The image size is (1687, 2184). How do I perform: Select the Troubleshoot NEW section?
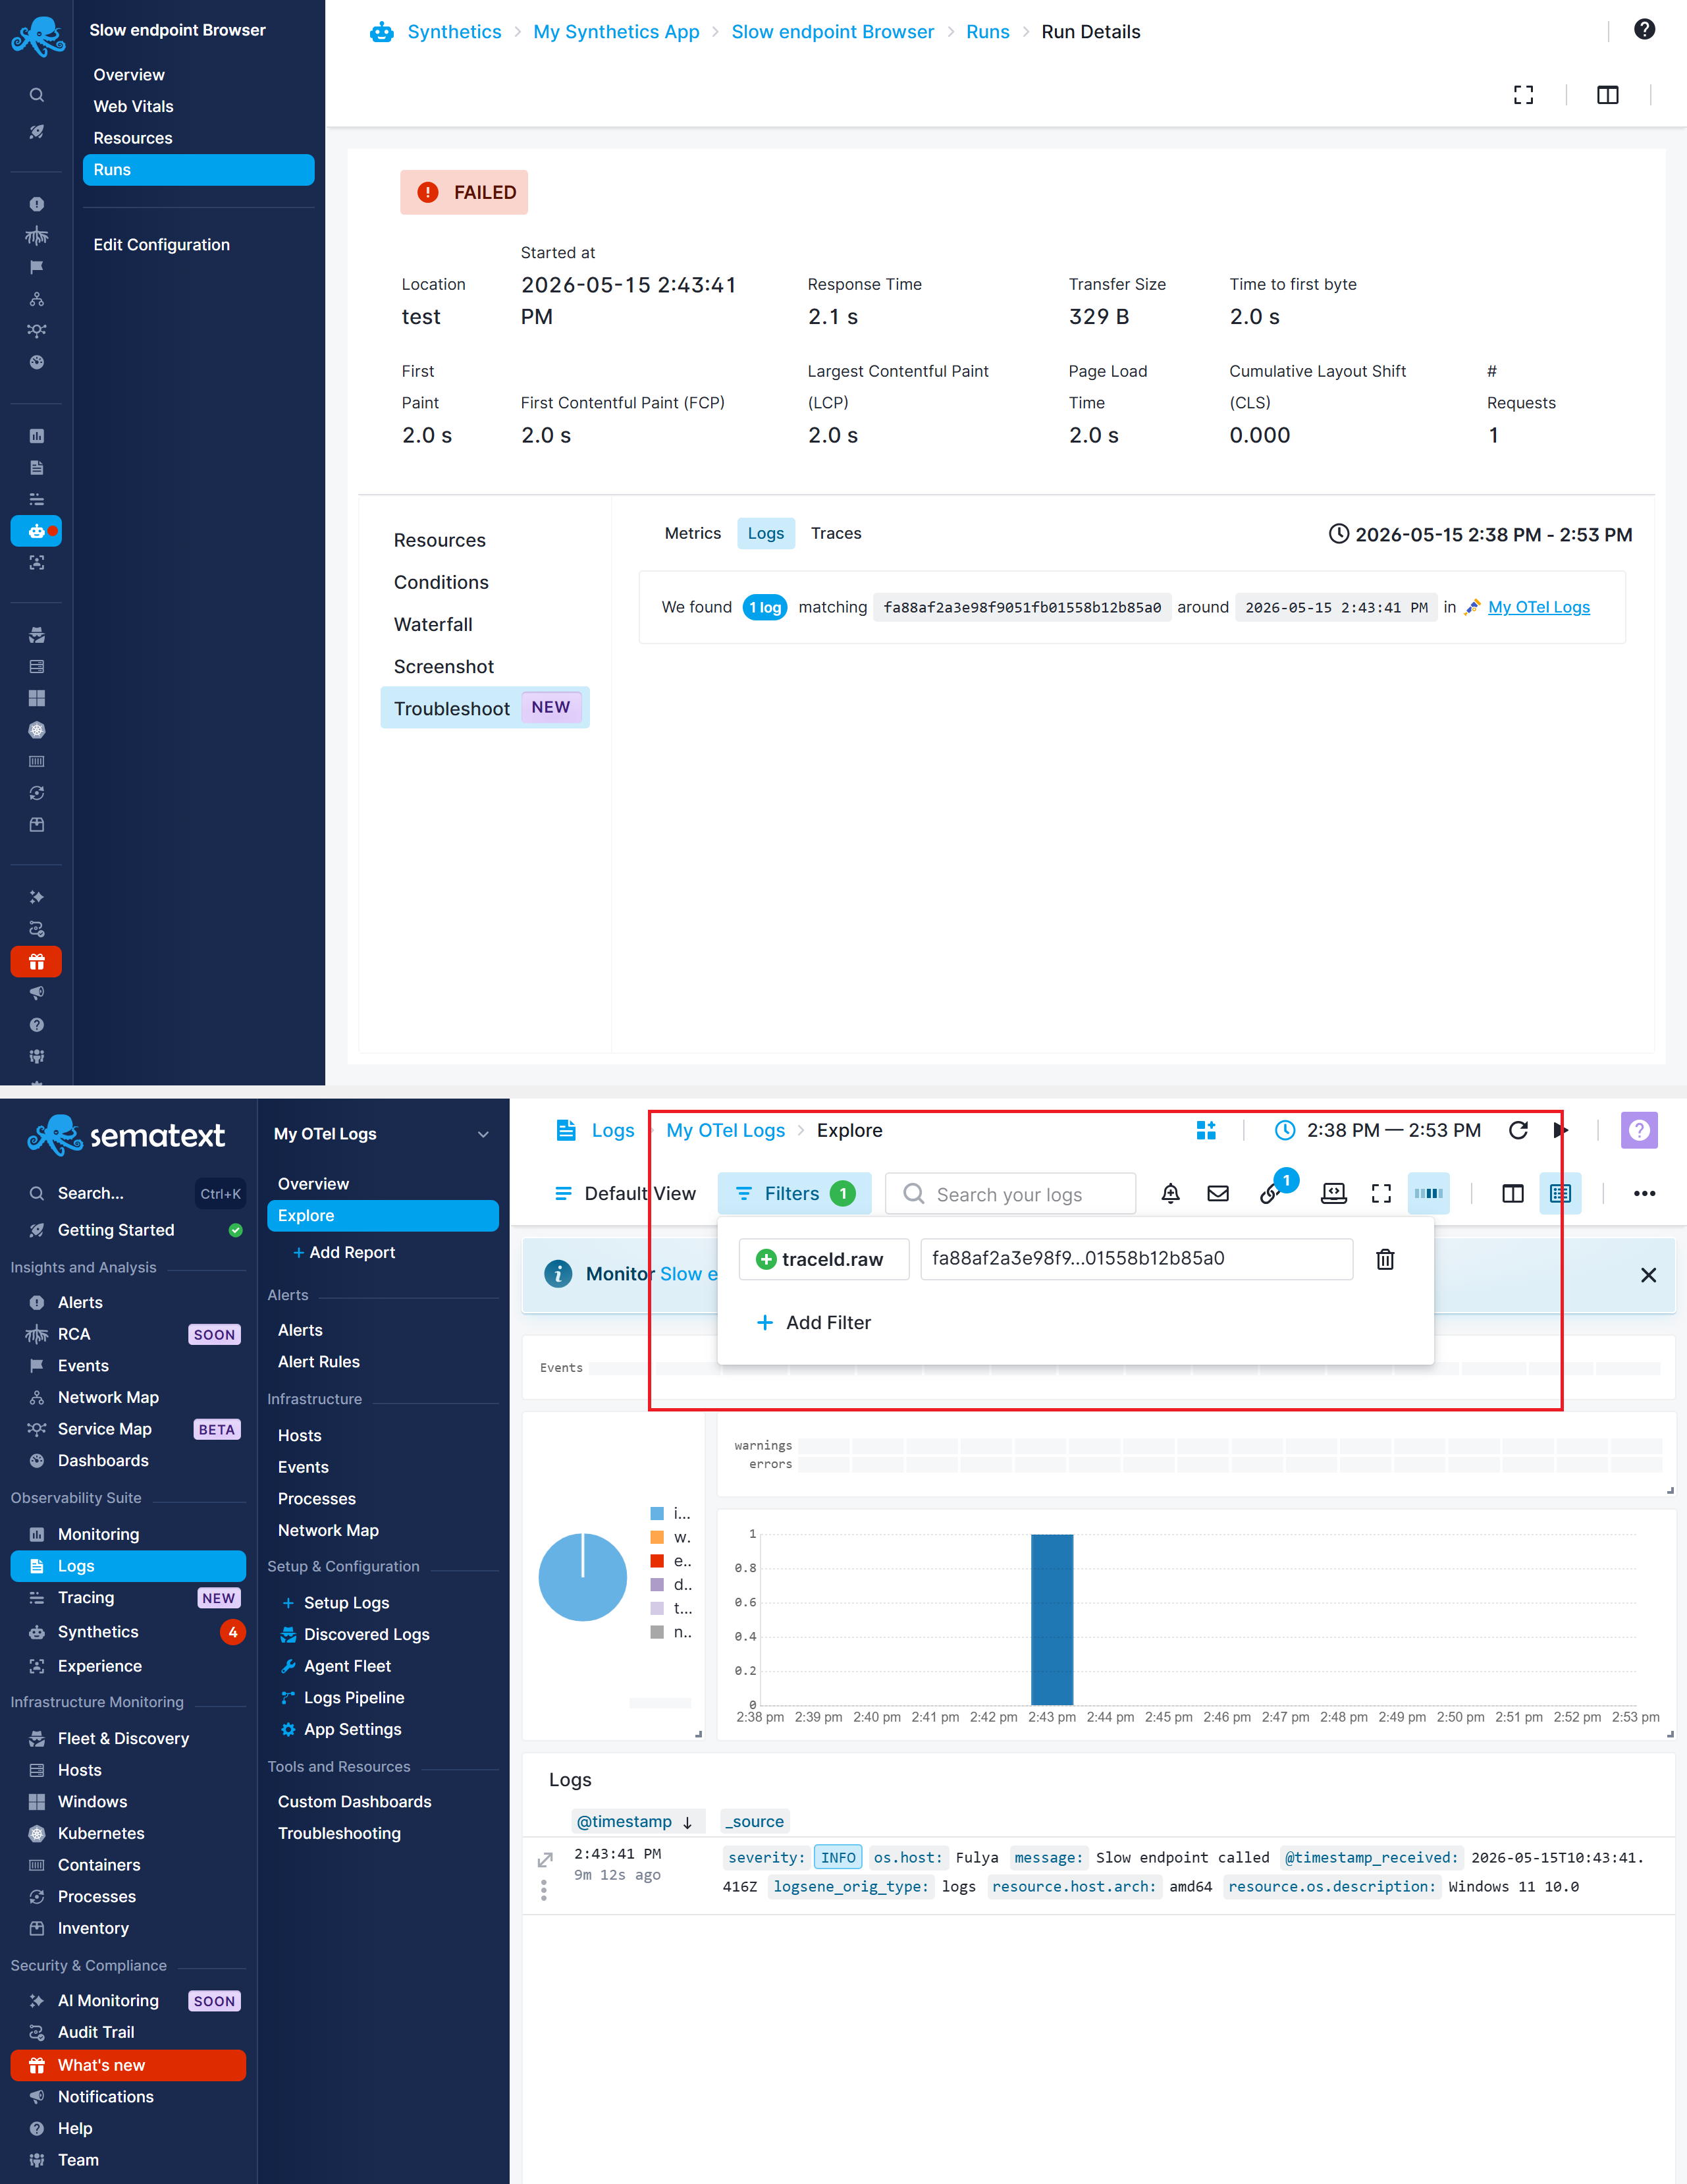485,708
